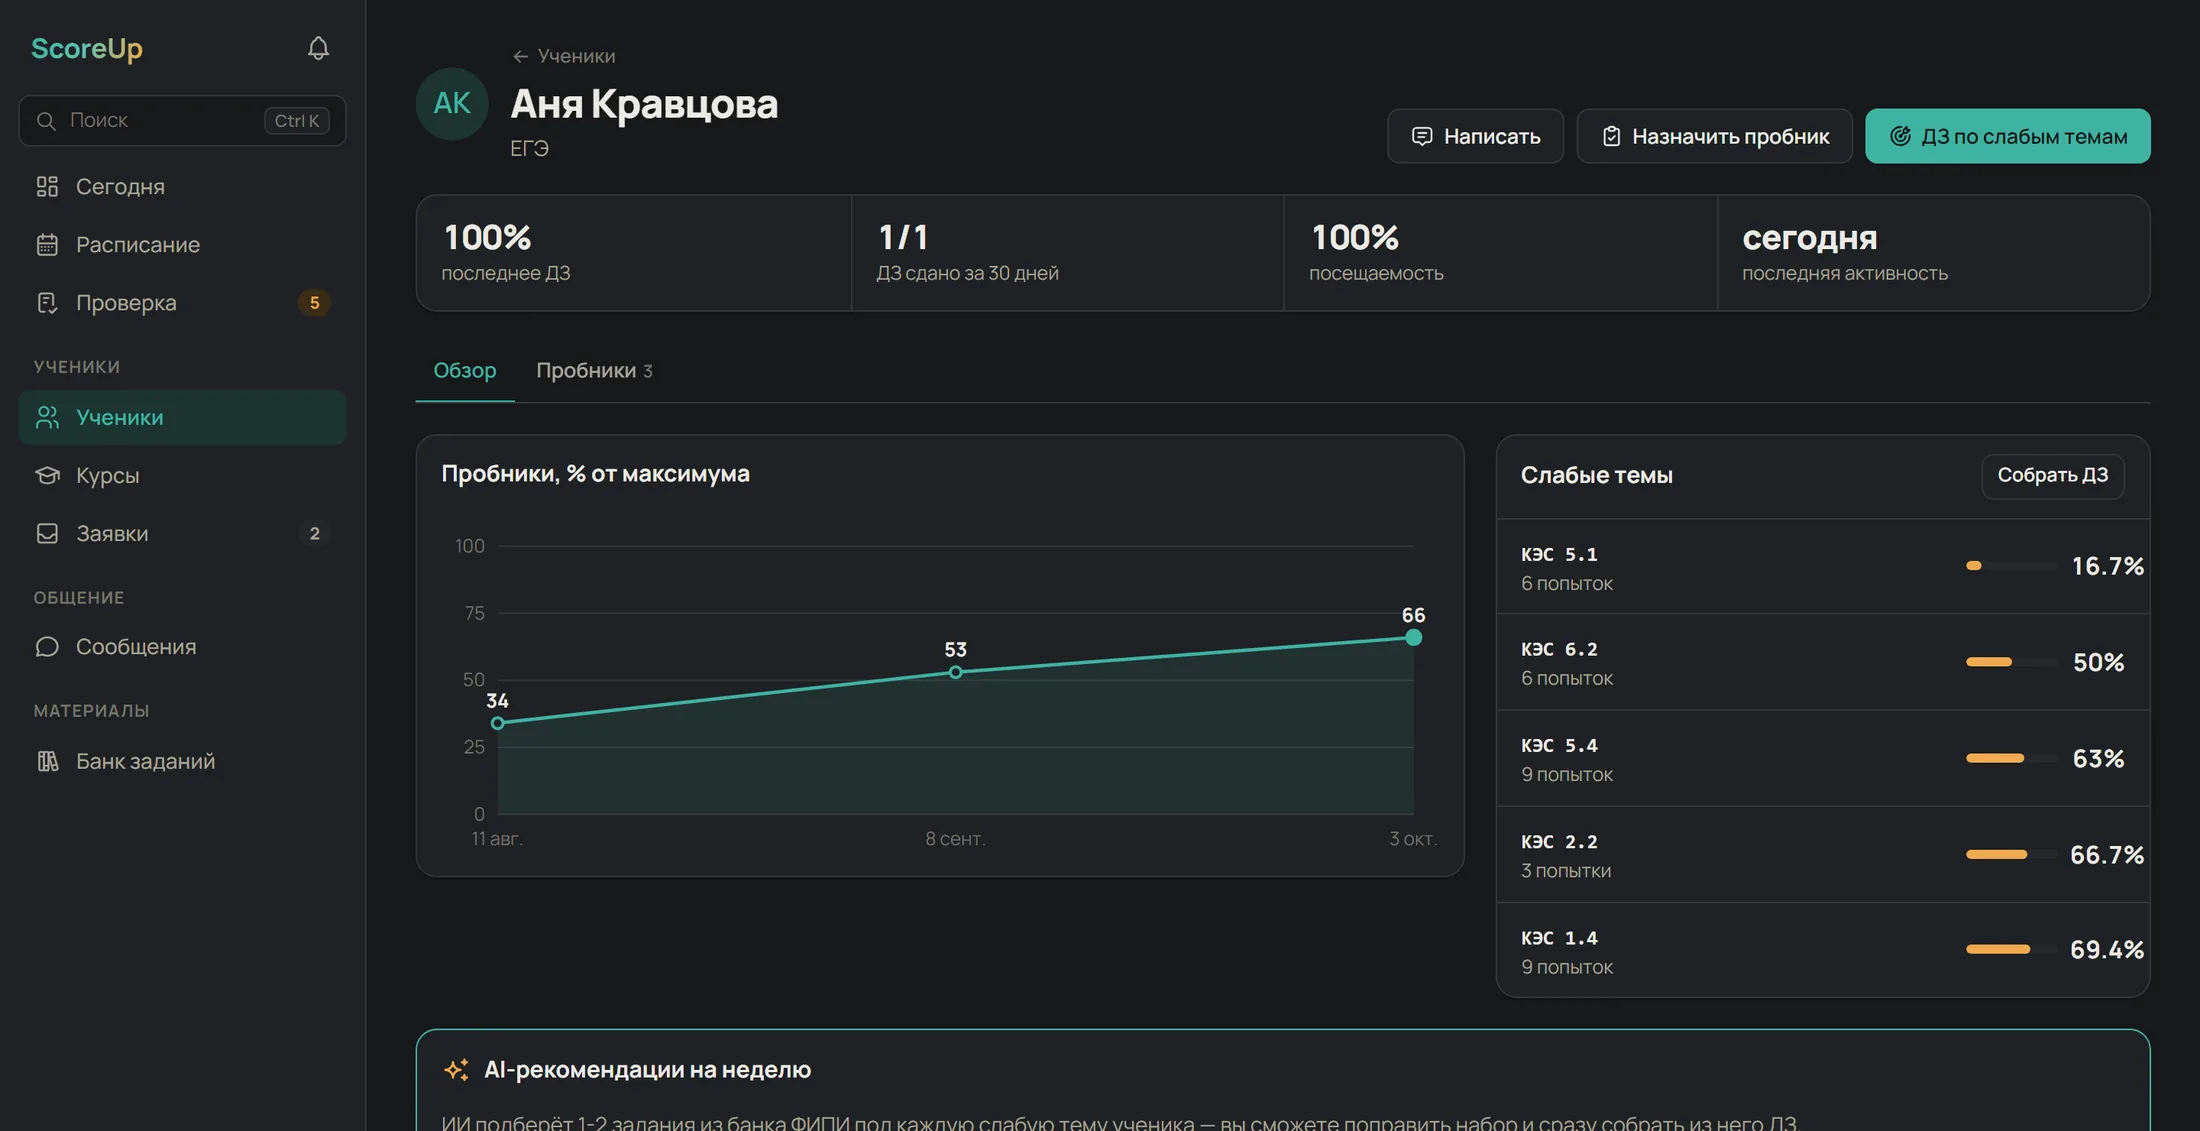The image size is (2200, 1131).
Task: Select the 66 point on chart
Action: point(1413,637)
